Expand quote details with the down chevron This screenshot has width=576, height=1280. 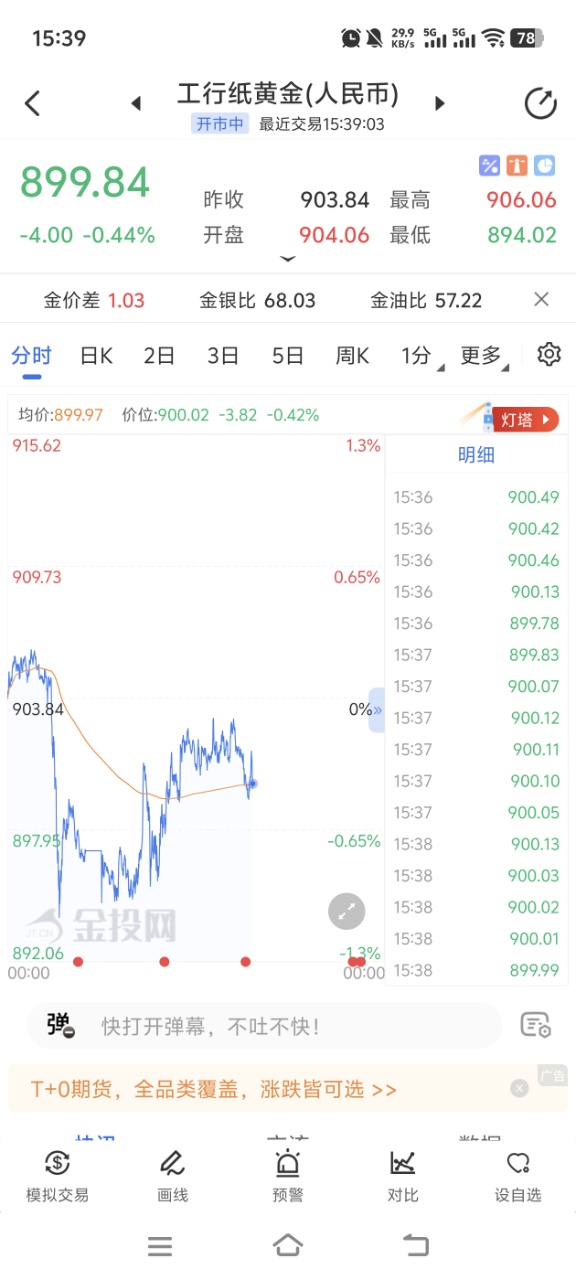click(x=288, y=259)
